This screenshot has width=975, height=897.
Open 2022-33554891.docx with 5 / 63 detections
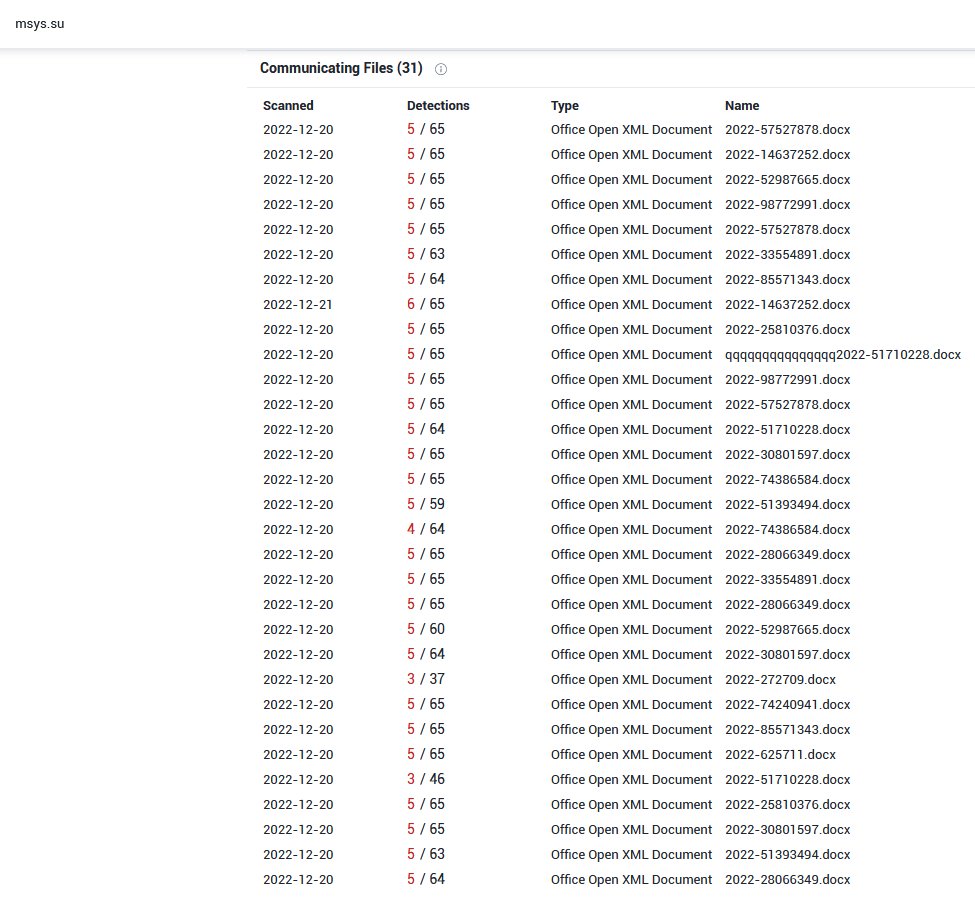coord(787,255)
